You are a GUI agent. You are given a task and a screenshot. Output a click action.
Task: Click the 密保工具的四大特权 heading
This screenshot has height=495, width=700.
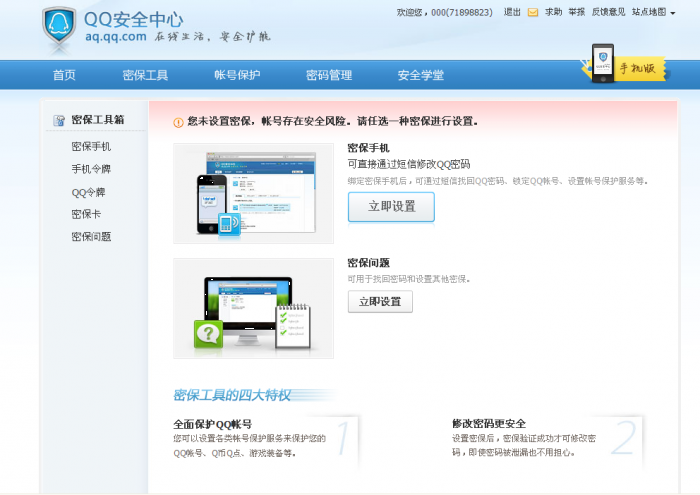232,395
